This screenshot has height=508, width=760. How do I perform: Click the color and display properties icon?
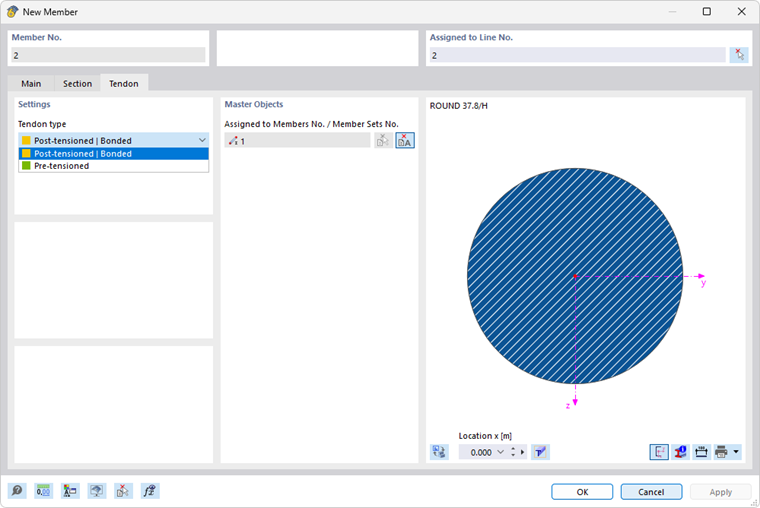[x=70, y=491]
